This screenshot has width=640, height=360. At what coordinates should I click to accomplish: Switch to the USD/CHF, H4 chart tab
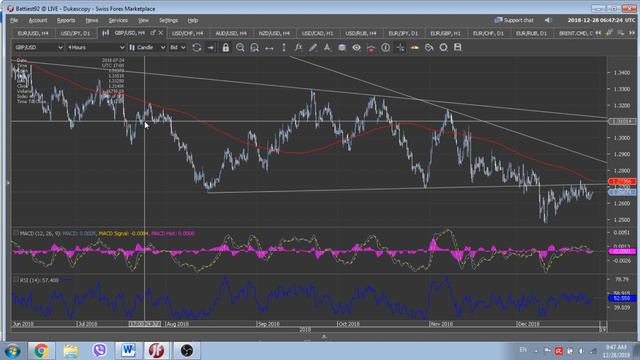[187, 33]
